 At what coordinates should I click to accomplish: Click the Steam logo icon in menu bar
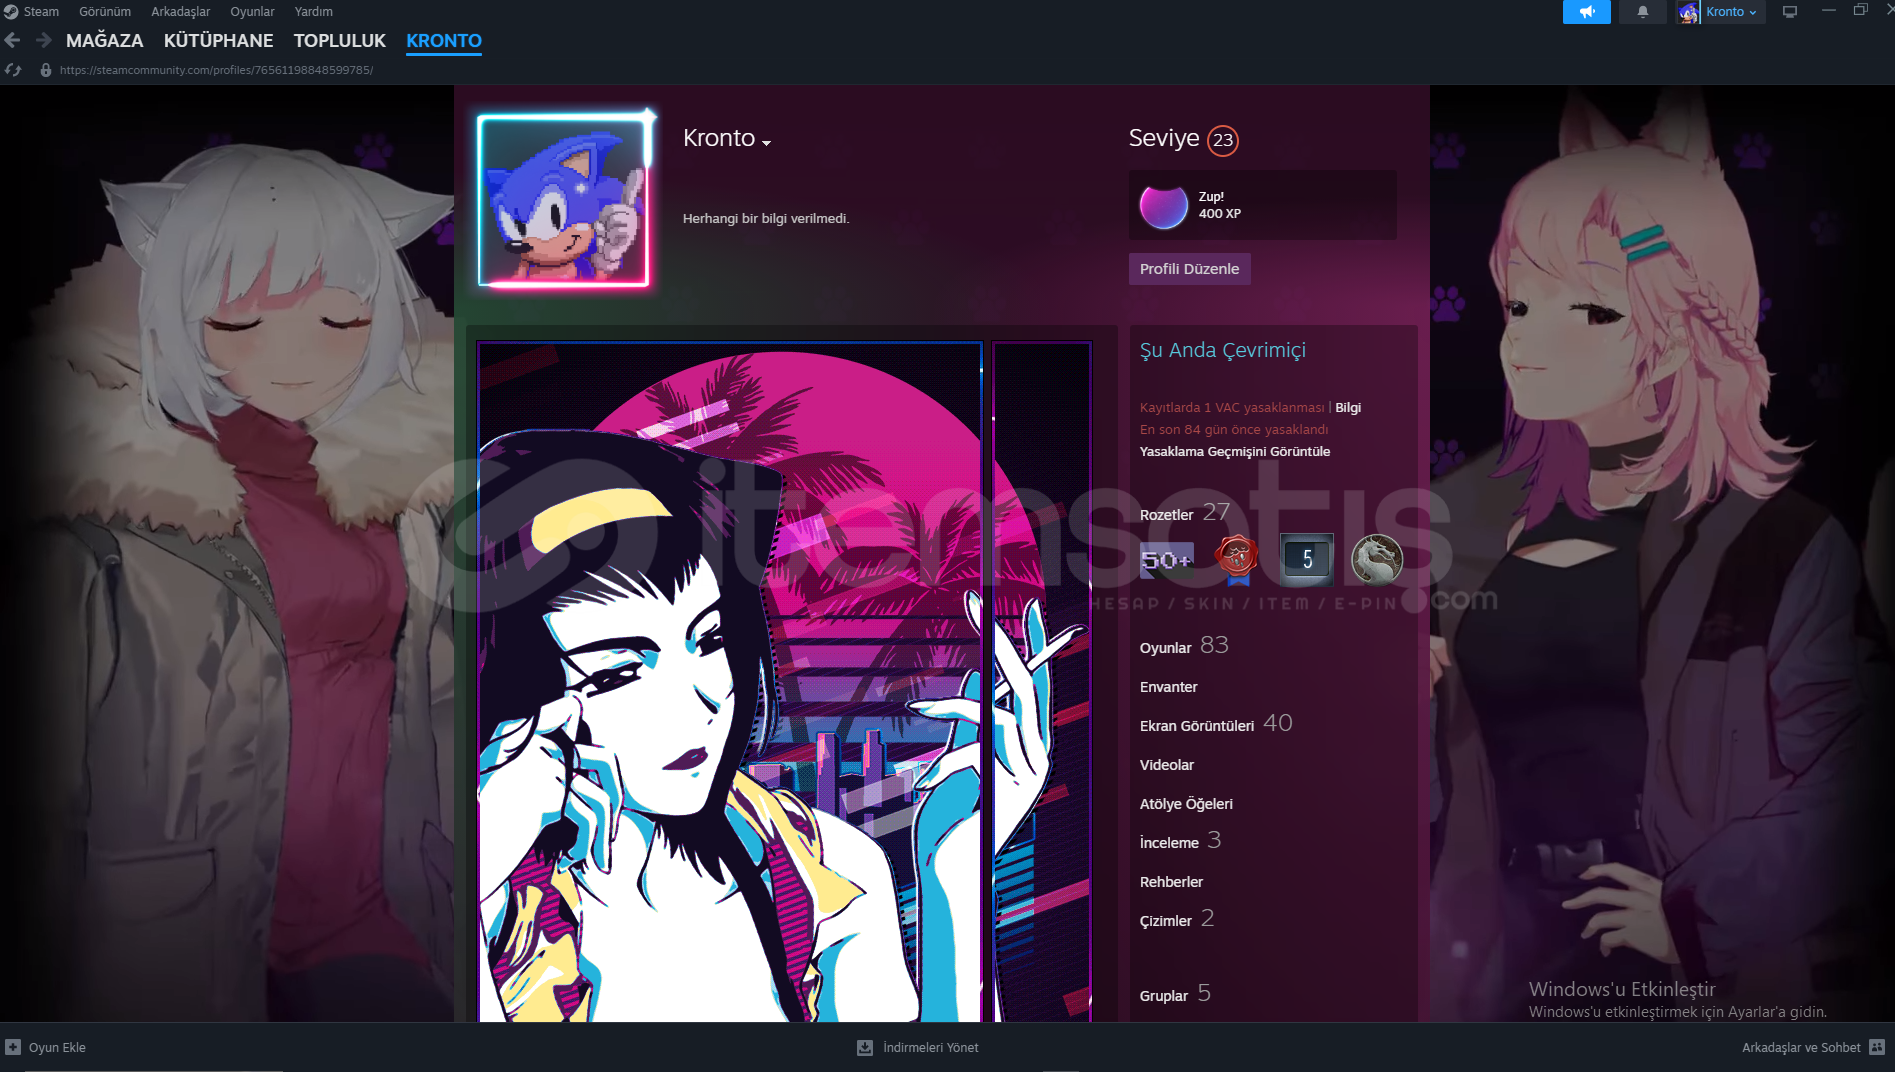pos(11,12)
